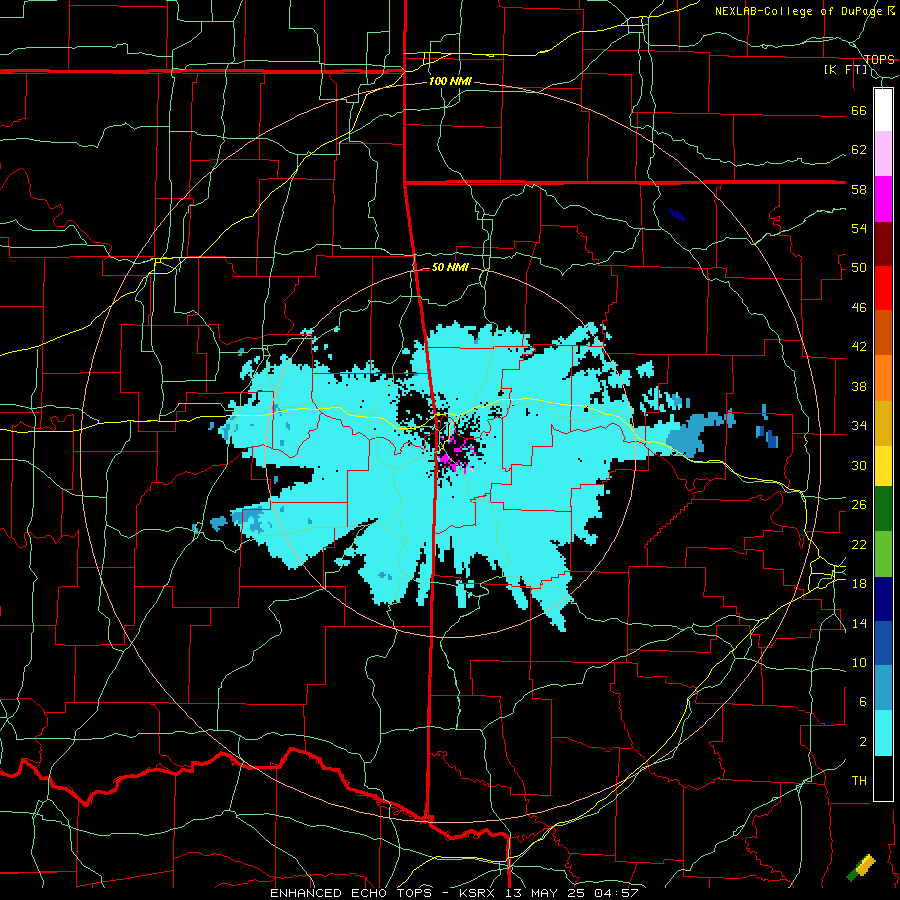Image resolution: width=900 pixels, height=900 pixels.
Task: Click the small dark blue echo northeast
Action: [677, 215]
